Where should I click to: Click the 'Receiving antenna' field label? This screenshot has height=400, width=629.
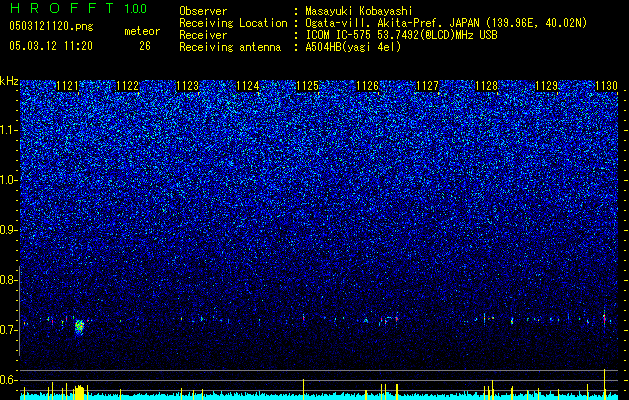coord(230,47)
